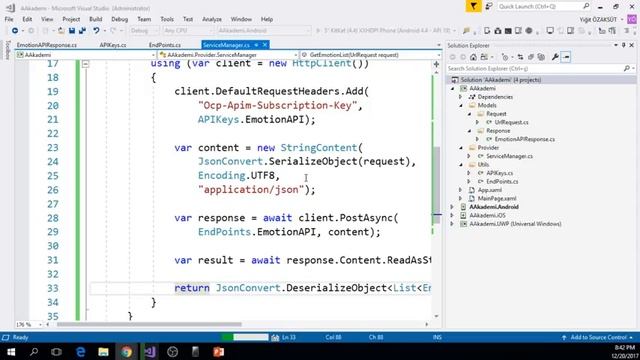Click the editor horizontal scrollbar thumb
The height and width of the screenshot is (360, 640).
[x=149, y=324]
